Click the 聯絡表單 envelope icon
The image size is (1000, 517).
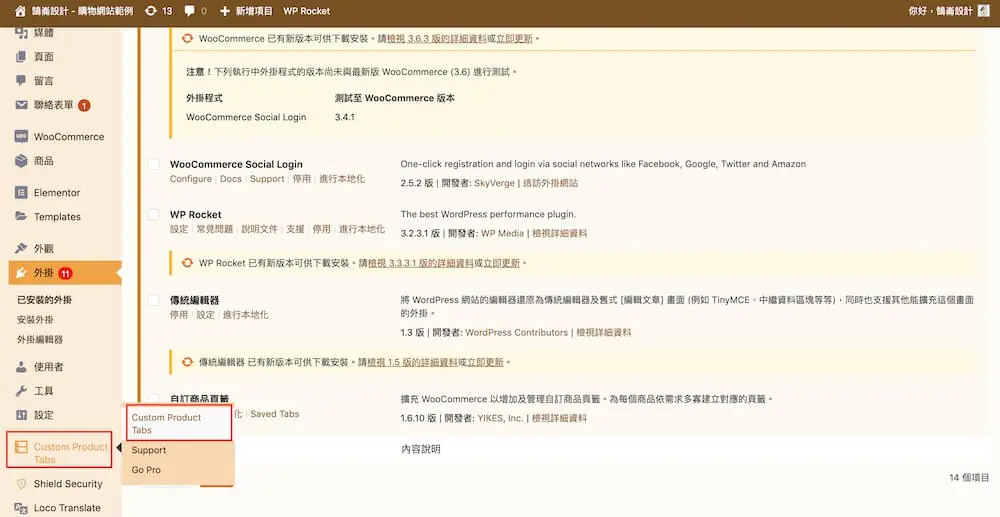(x=21, y=105)
